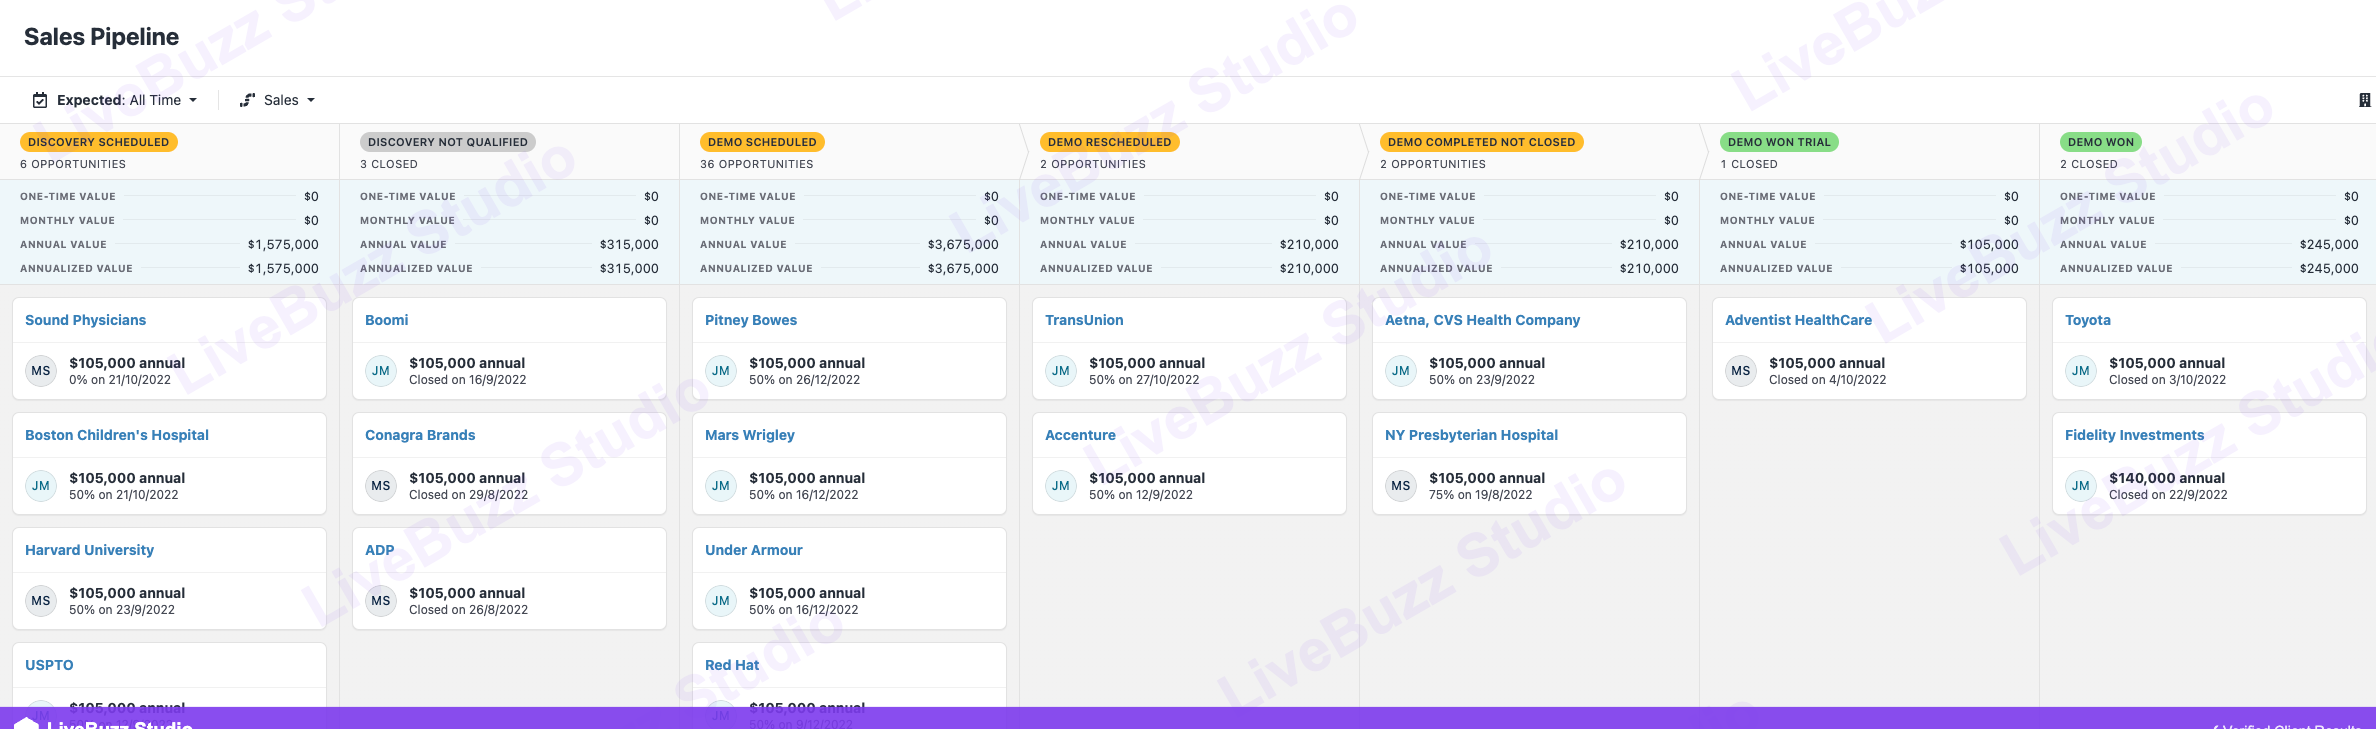Click the Demo Rescheduled stage badge

[x=1109, y=142]
